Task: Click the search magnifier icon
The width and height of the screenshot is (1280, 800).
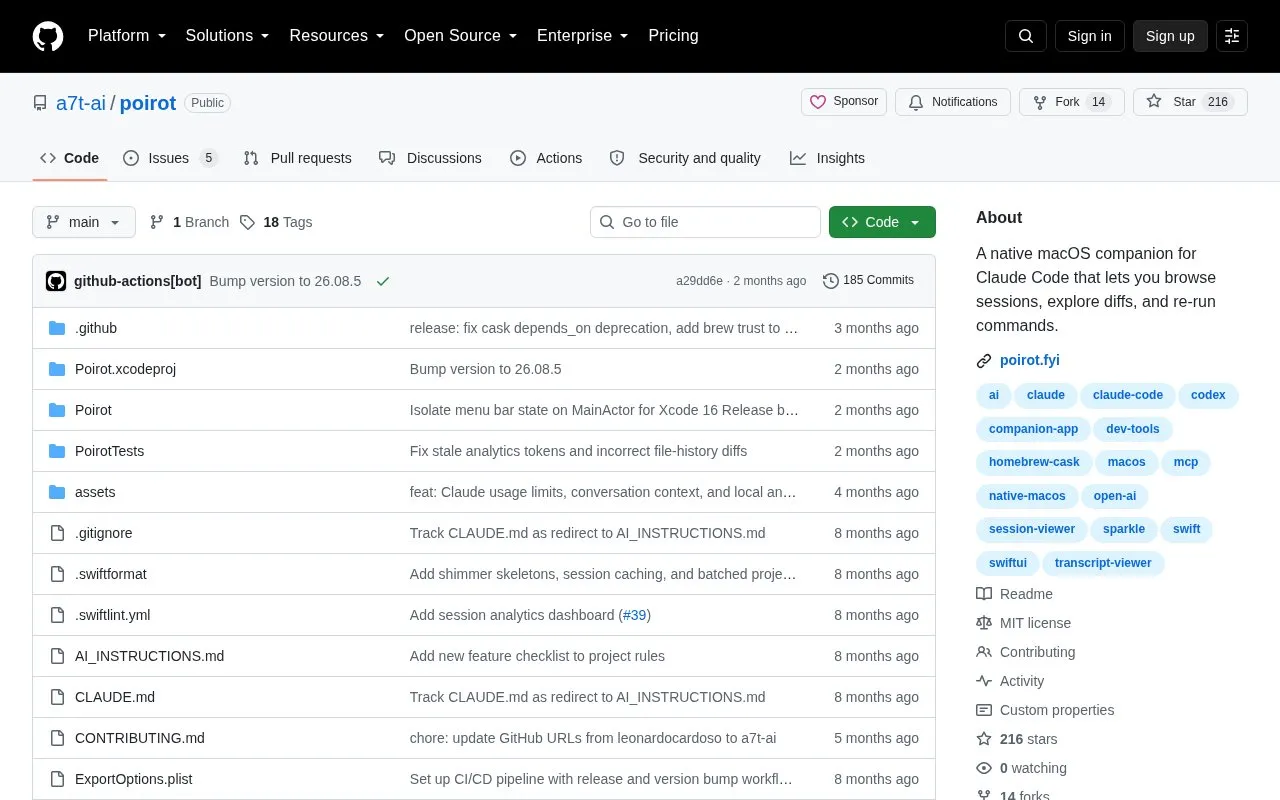Action: pos(1026,36)
